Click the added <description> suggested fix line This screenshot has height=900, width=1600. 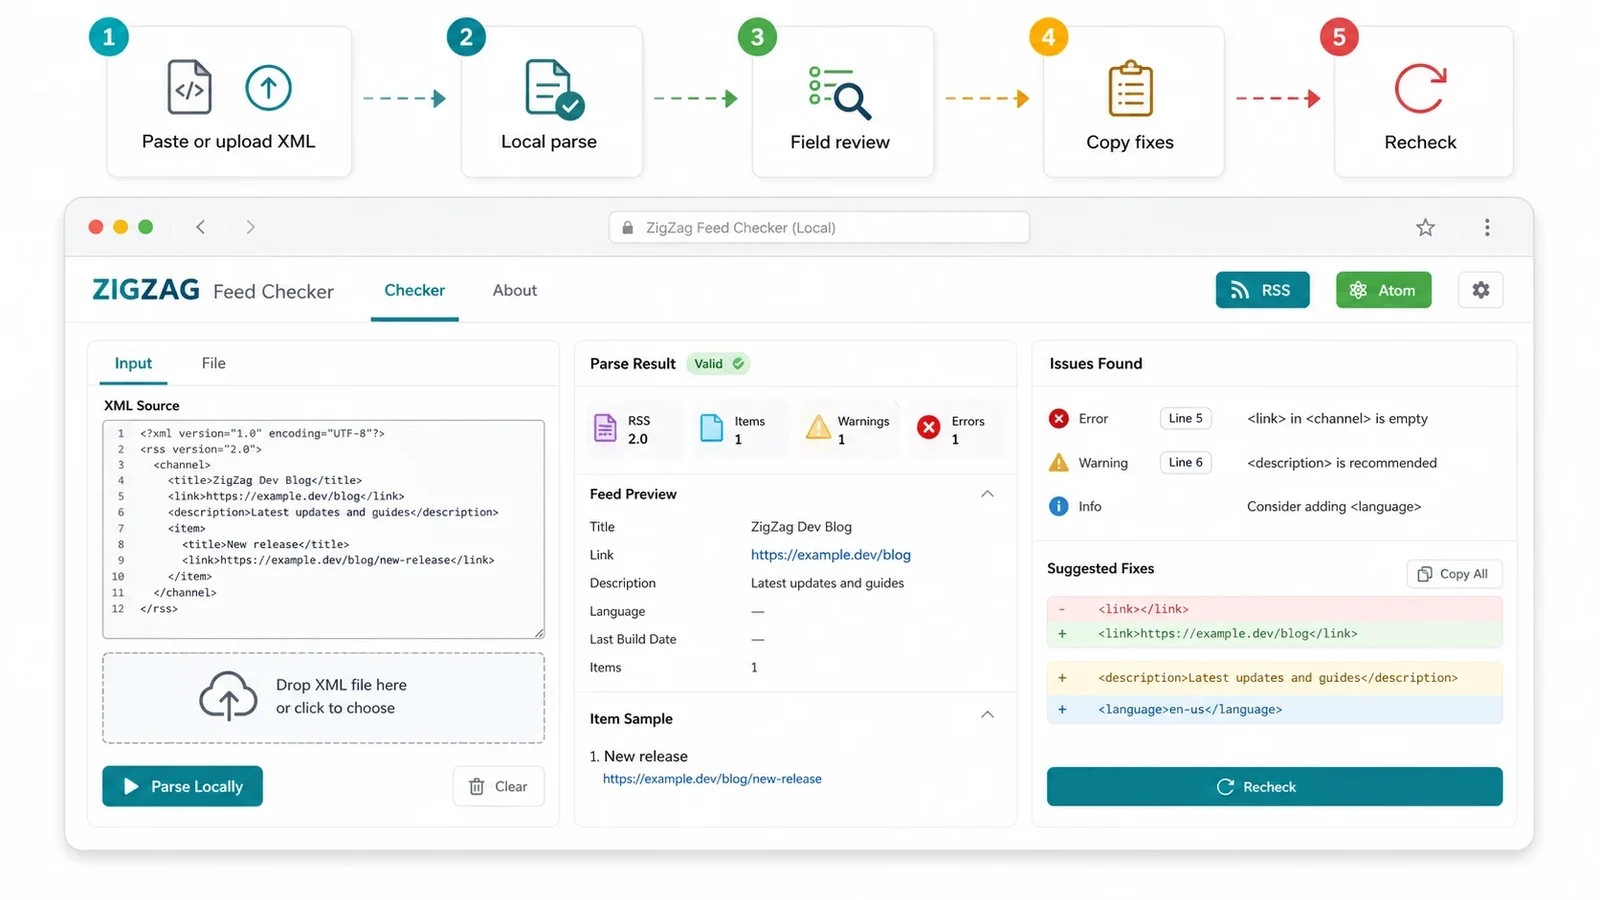1274,678
